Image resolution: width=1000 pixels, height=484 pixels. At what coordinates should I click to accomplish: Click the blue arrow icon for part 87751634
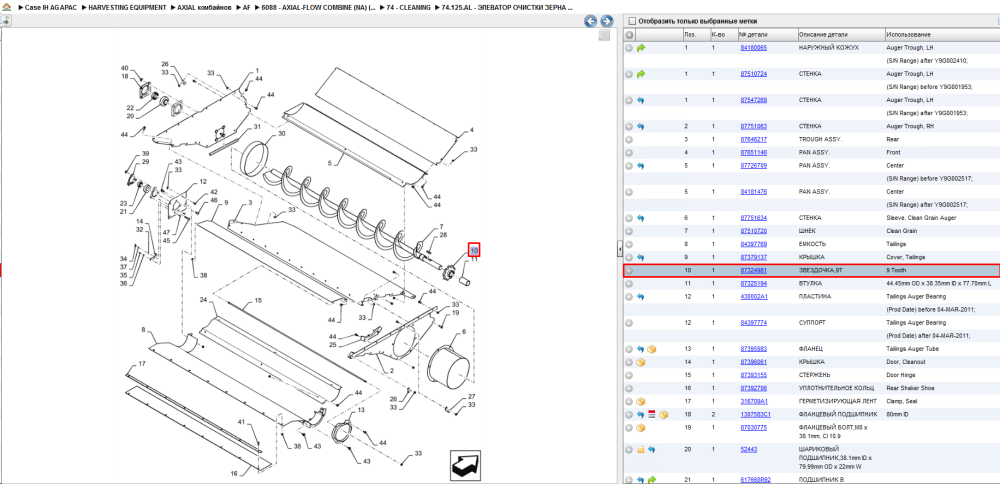pos(641,218)
